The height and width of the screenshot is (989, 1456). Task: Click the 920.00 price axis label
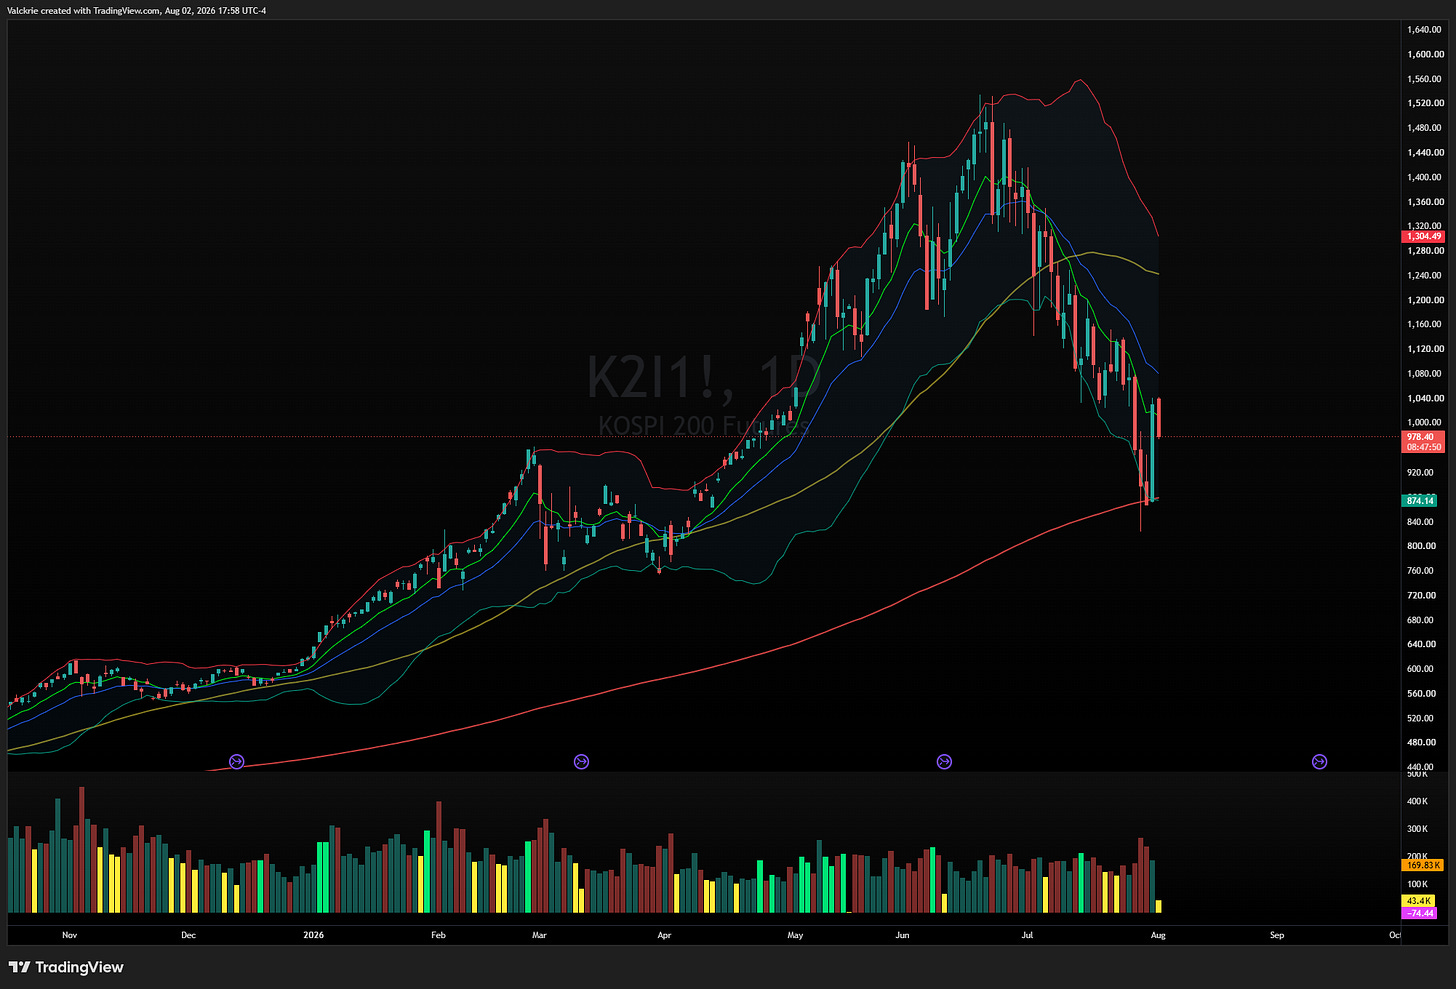1420,472
